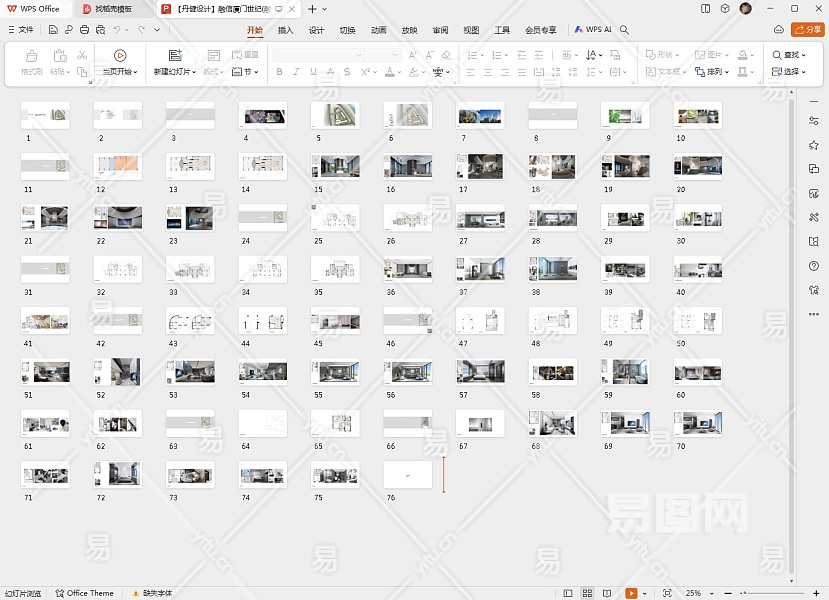Screen dimensions: 829x600
Task: Expand the 查找 (Find) dropdown
Action: (790, 55)
